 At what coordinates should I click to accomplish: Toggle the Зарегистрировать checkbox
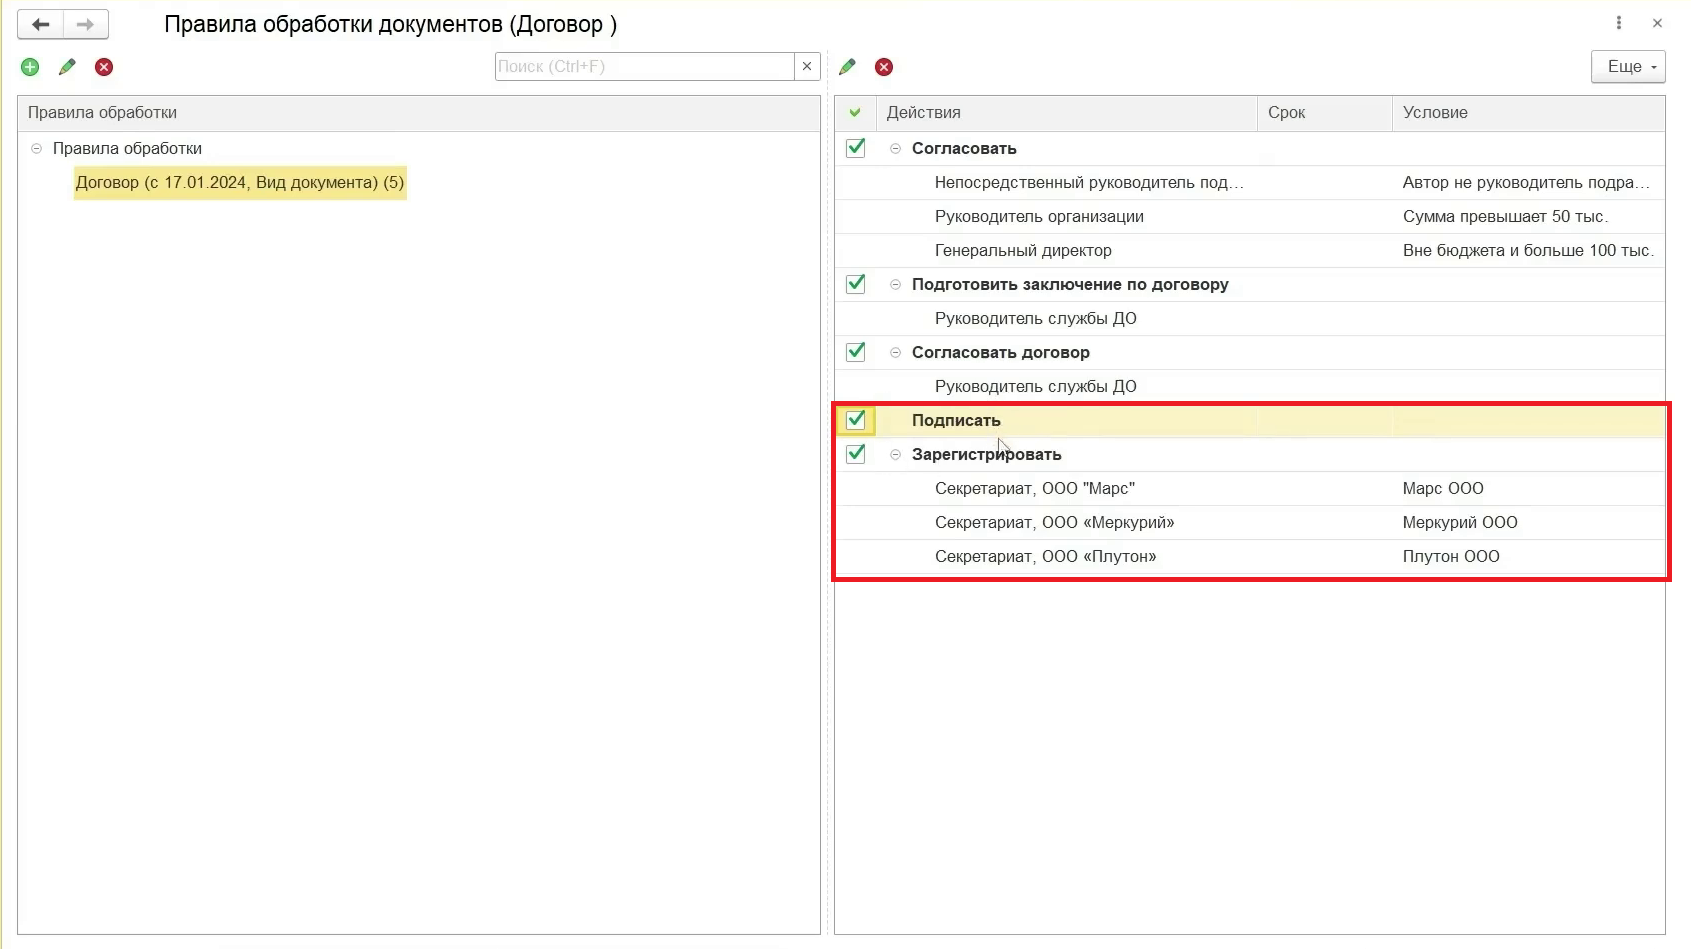click(x=856, y=454)
